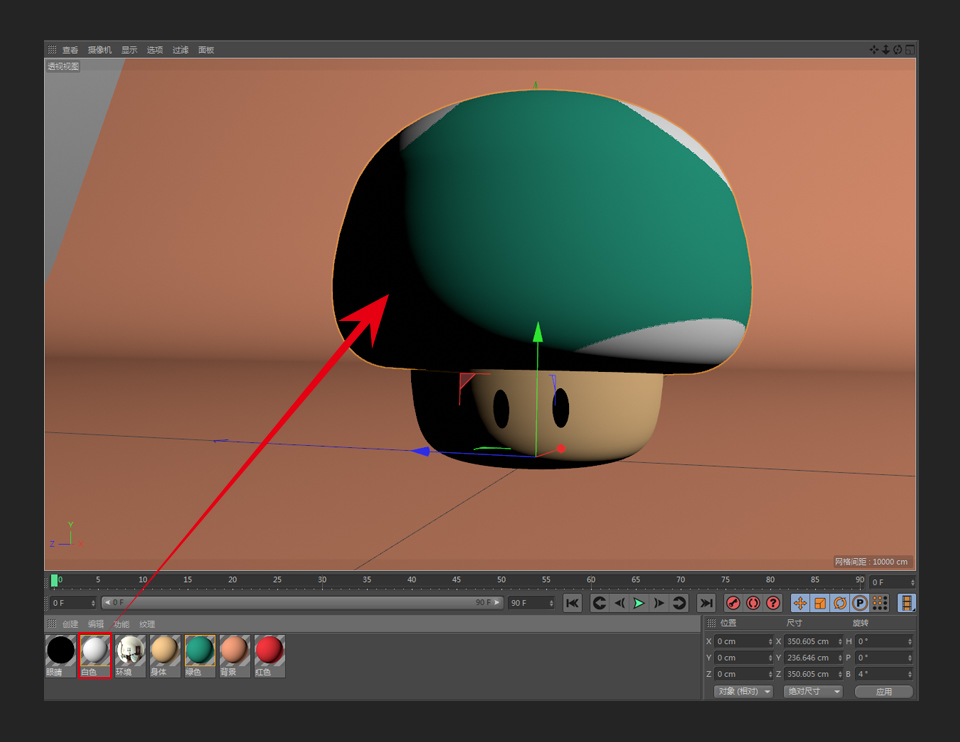Open the 摄像机 menu in the viewport
This screenshot has height=742, width=960.
pyautogui.click(x=100, y=50)
